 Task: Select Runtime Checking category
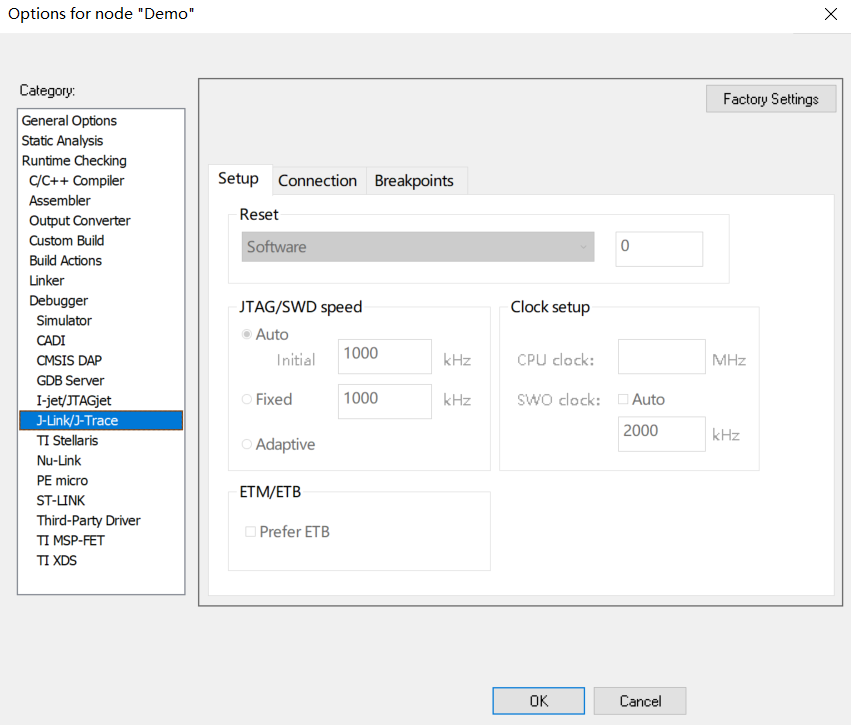point(74,161)
